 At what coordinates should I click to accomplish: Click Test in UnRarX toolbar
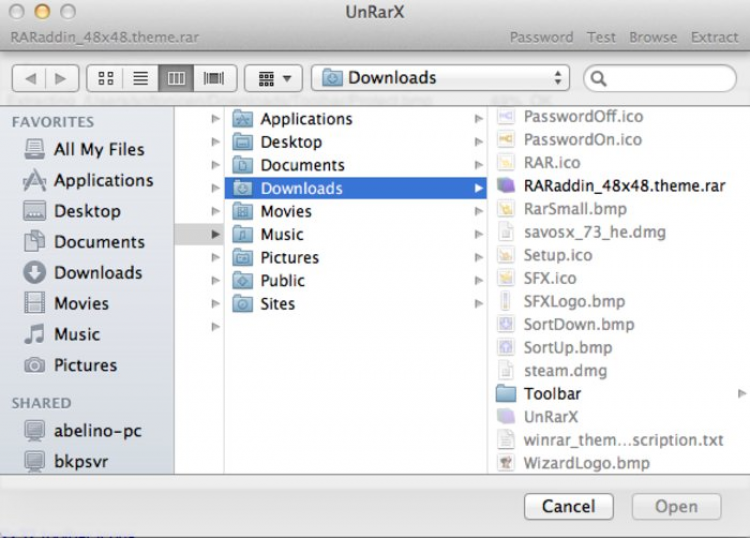tap(601, 37)
